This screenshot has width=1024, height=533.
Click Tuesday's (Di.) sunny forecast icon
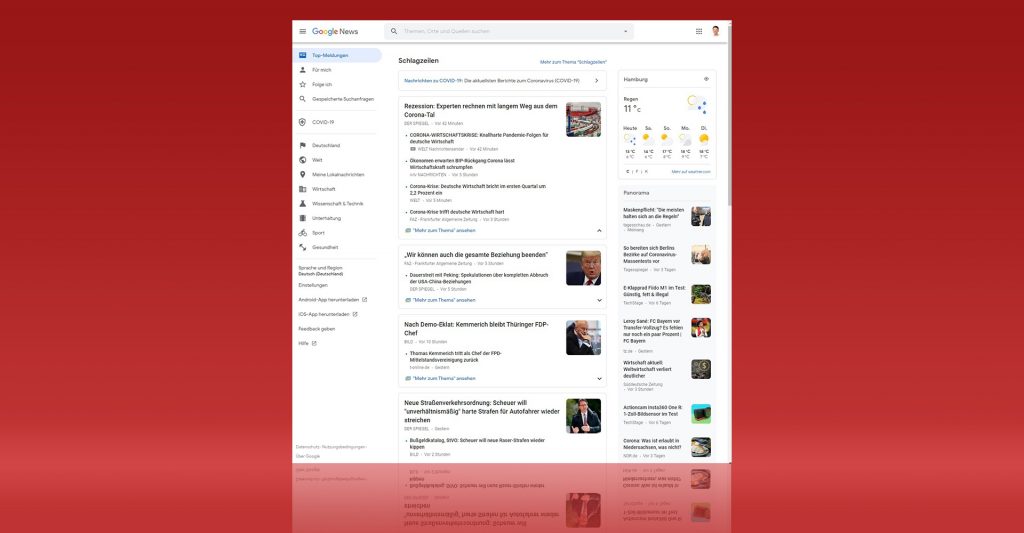[703, 138]
